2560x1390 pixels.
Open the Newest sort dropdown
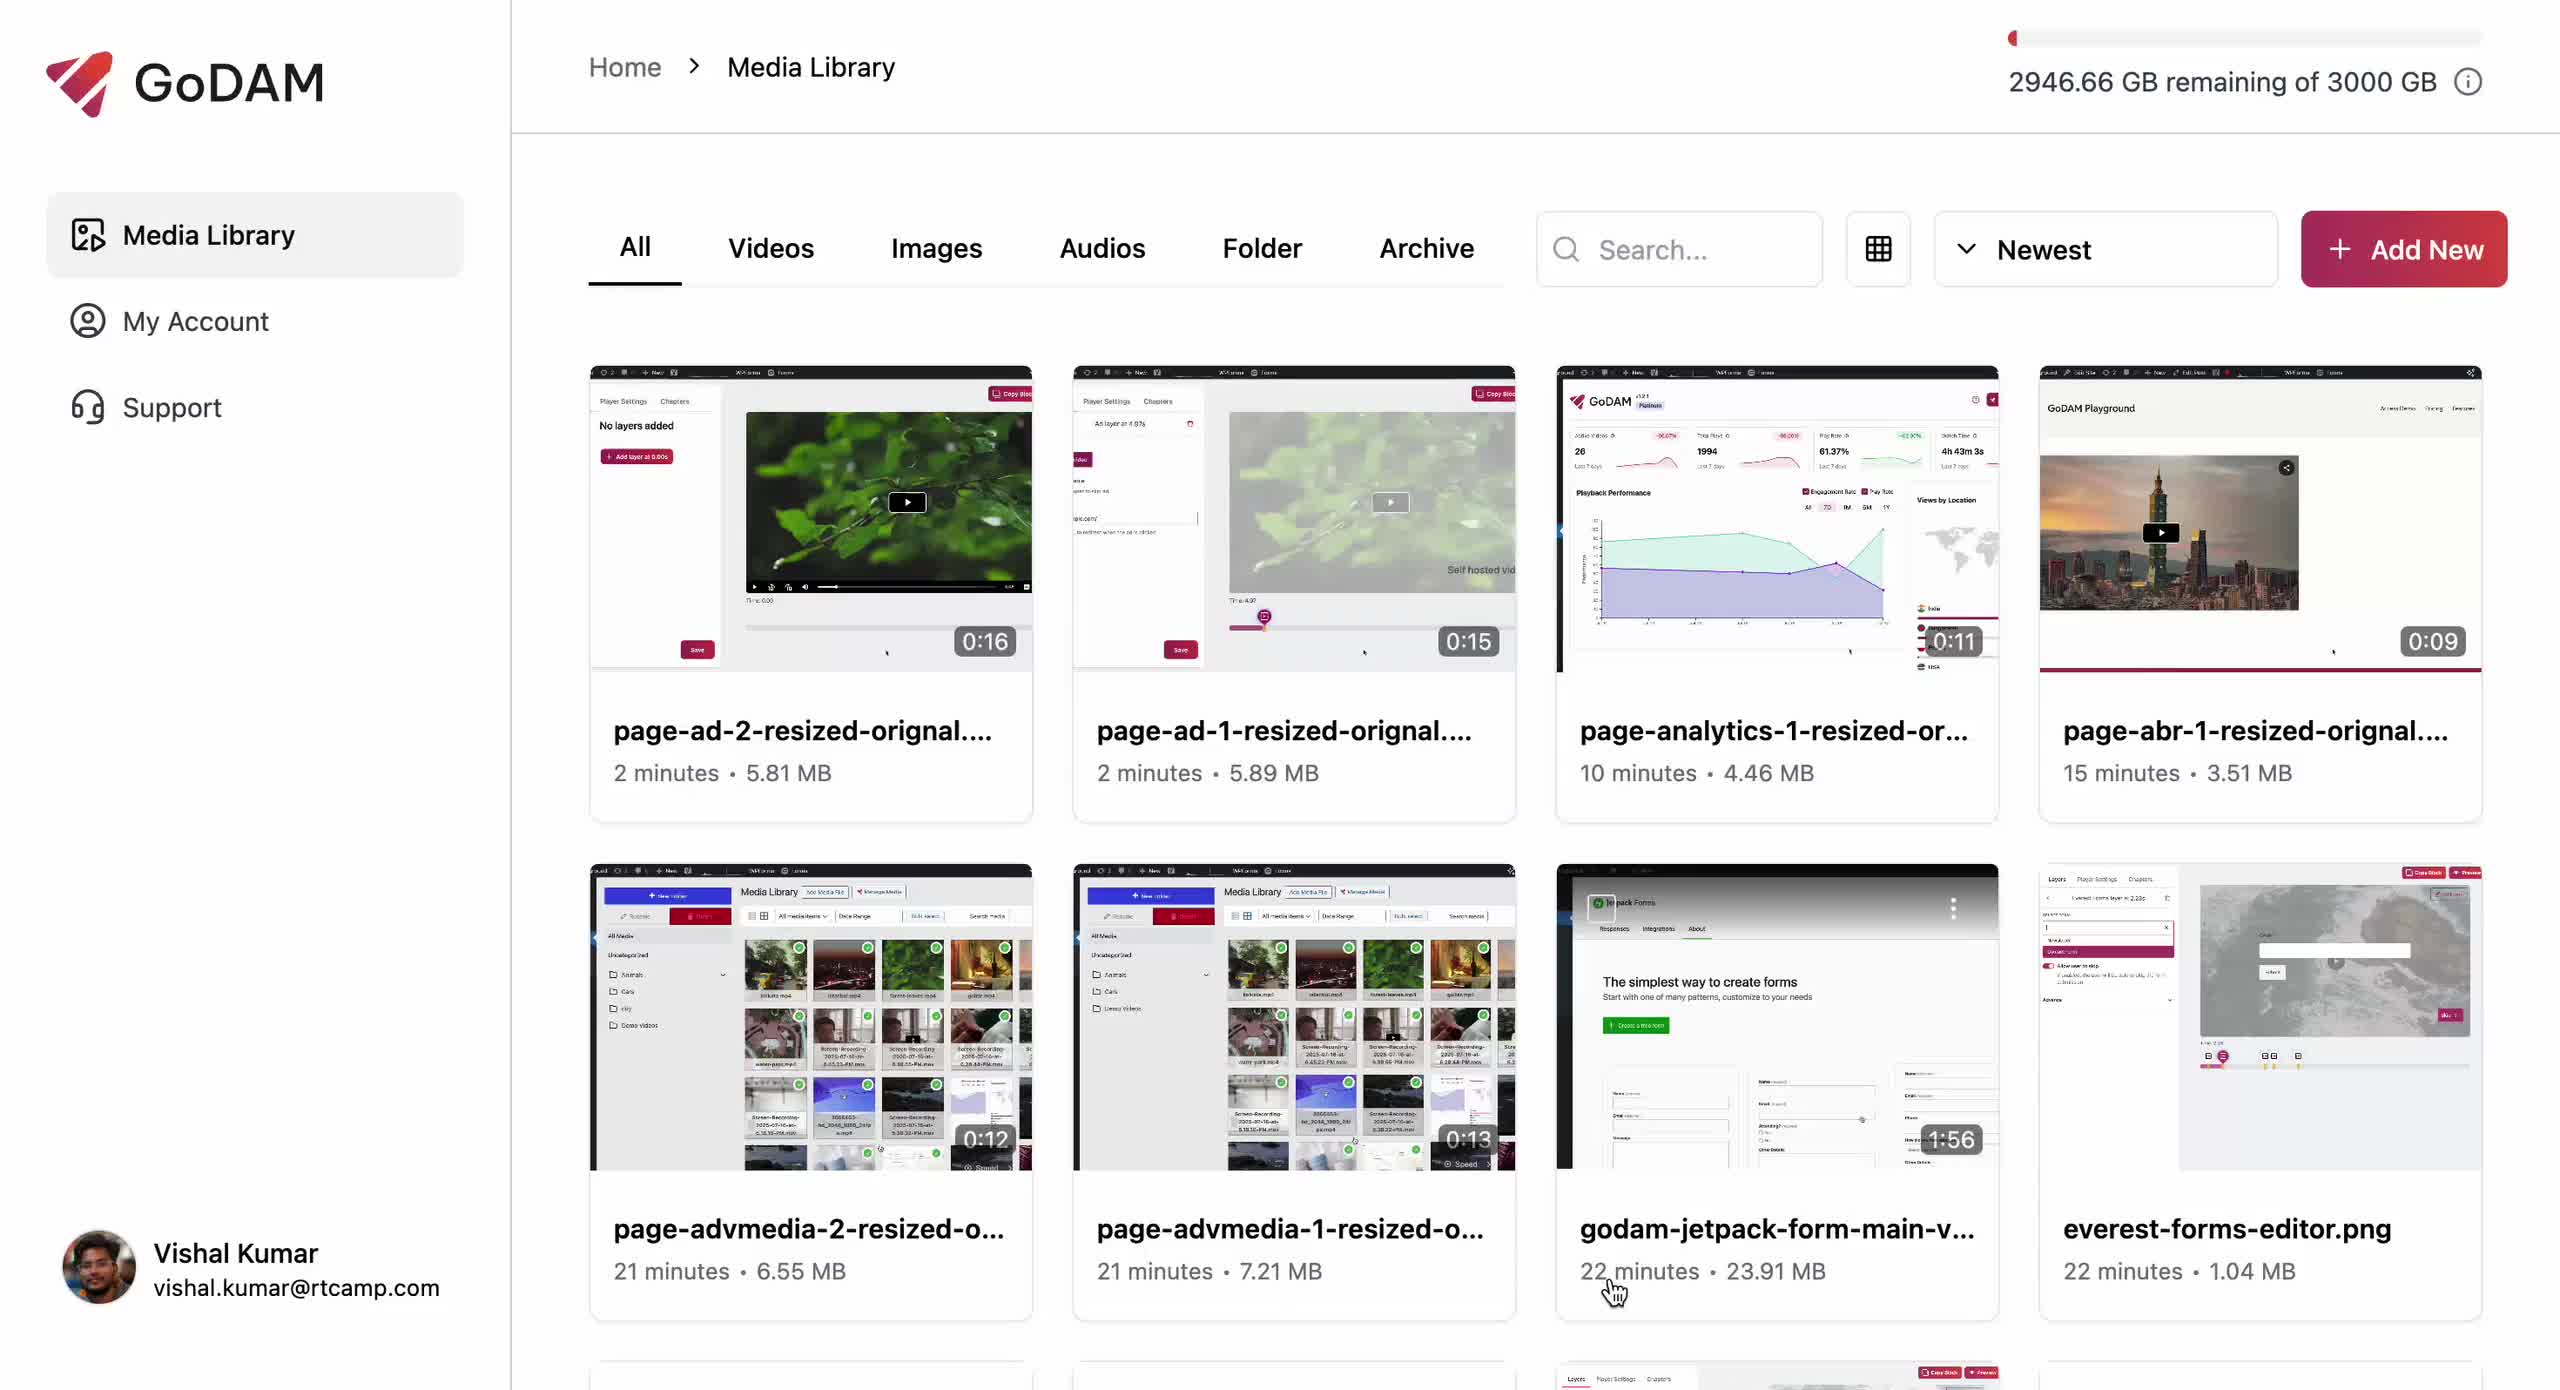[2106, 249]
